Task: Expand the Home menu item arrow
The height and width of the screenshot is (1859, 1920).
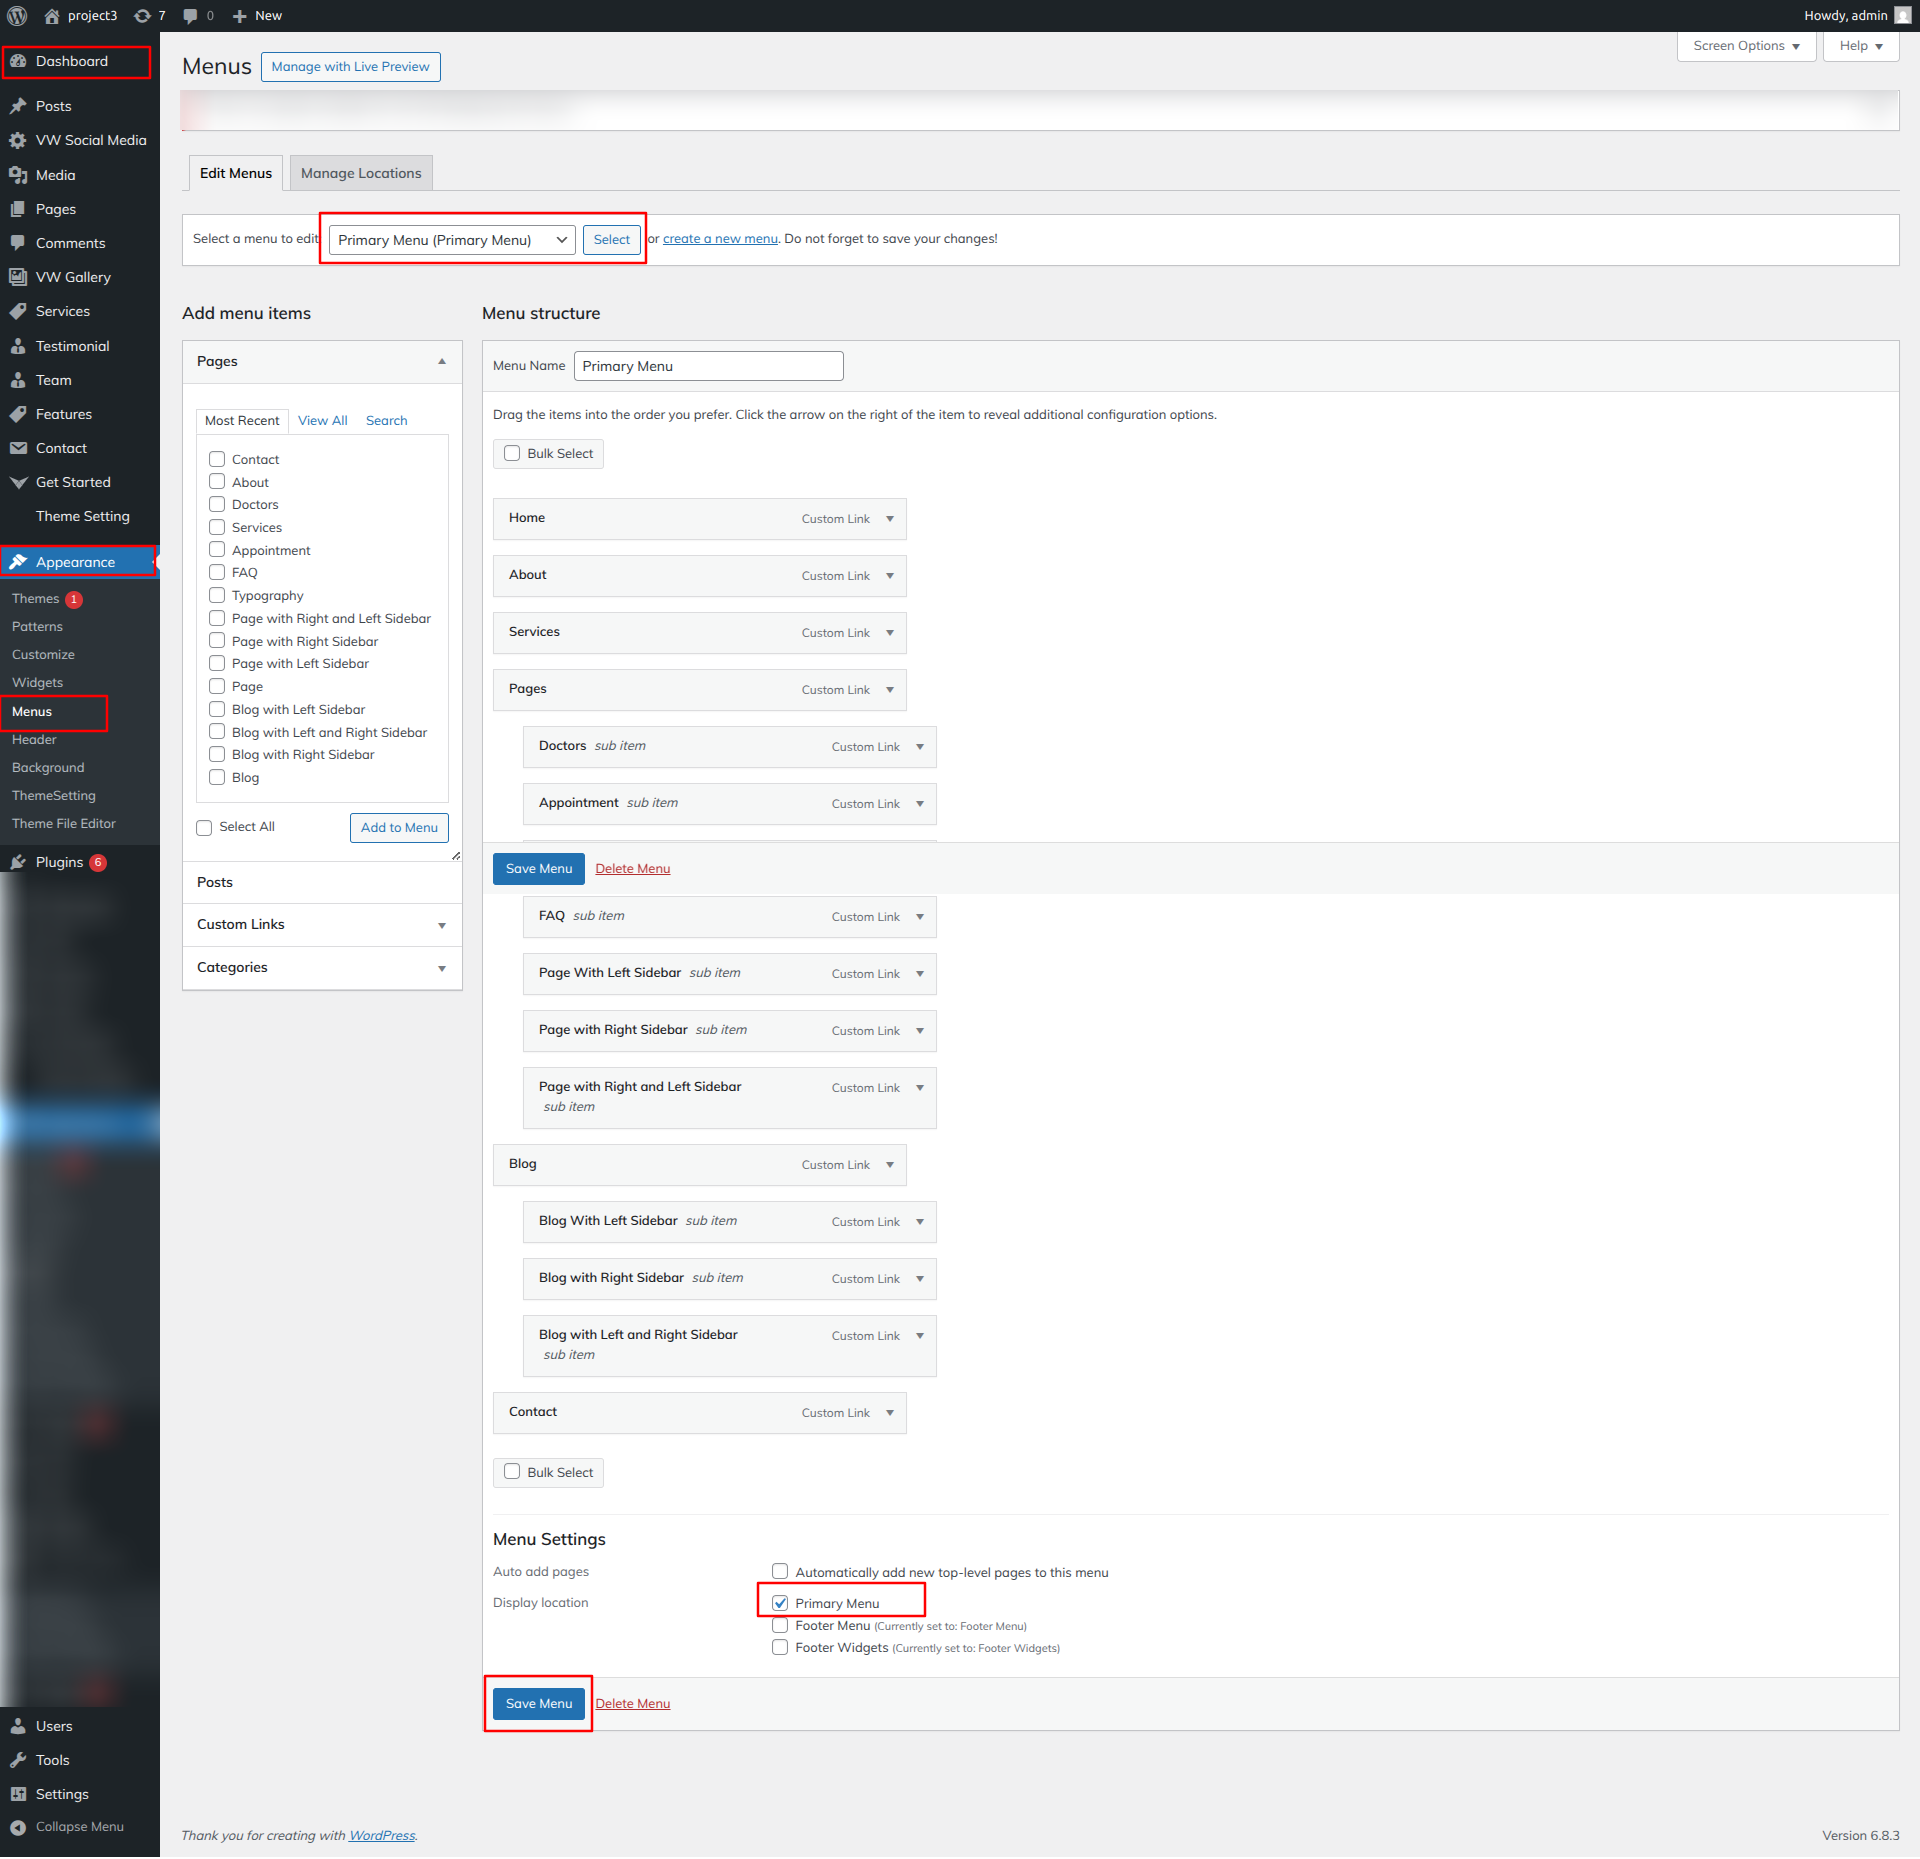Action: pyautogui.click(x=890, y=519)
